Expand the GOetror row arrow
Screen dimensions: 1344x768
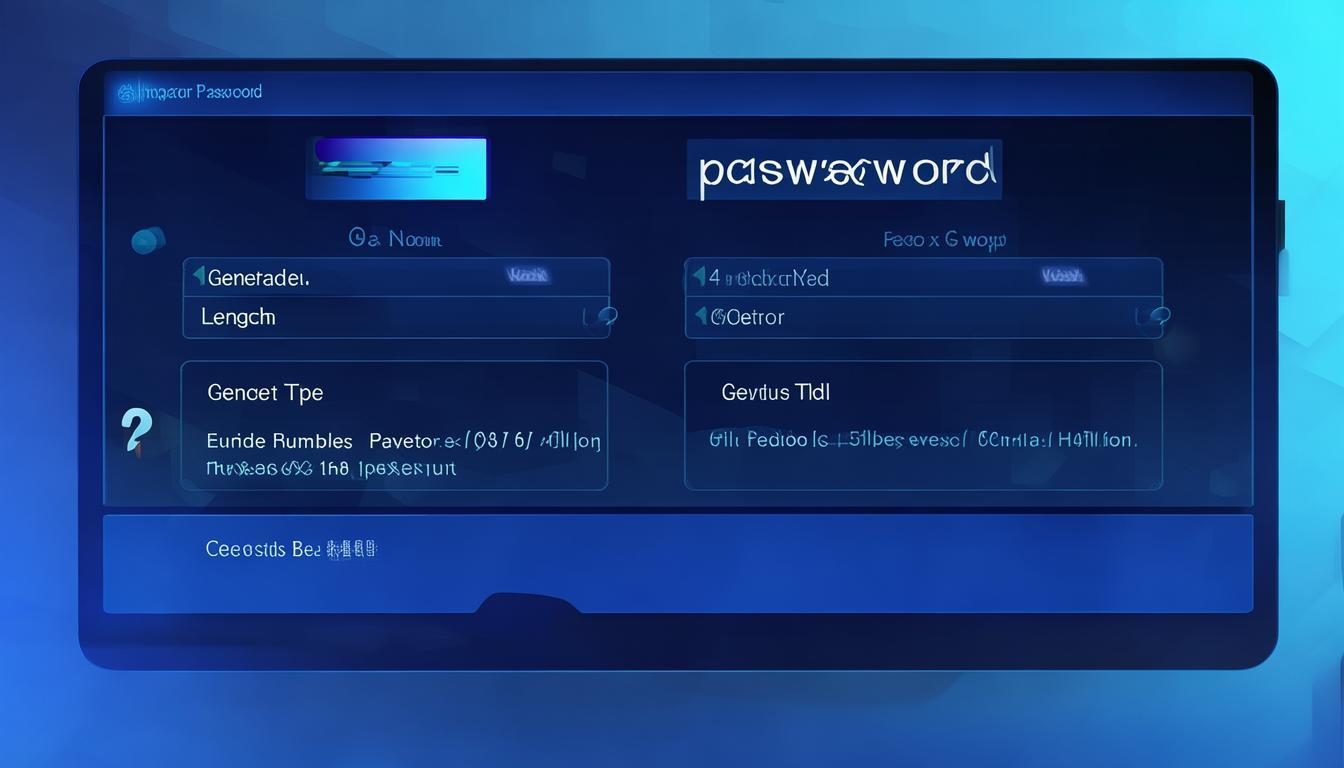701,317
